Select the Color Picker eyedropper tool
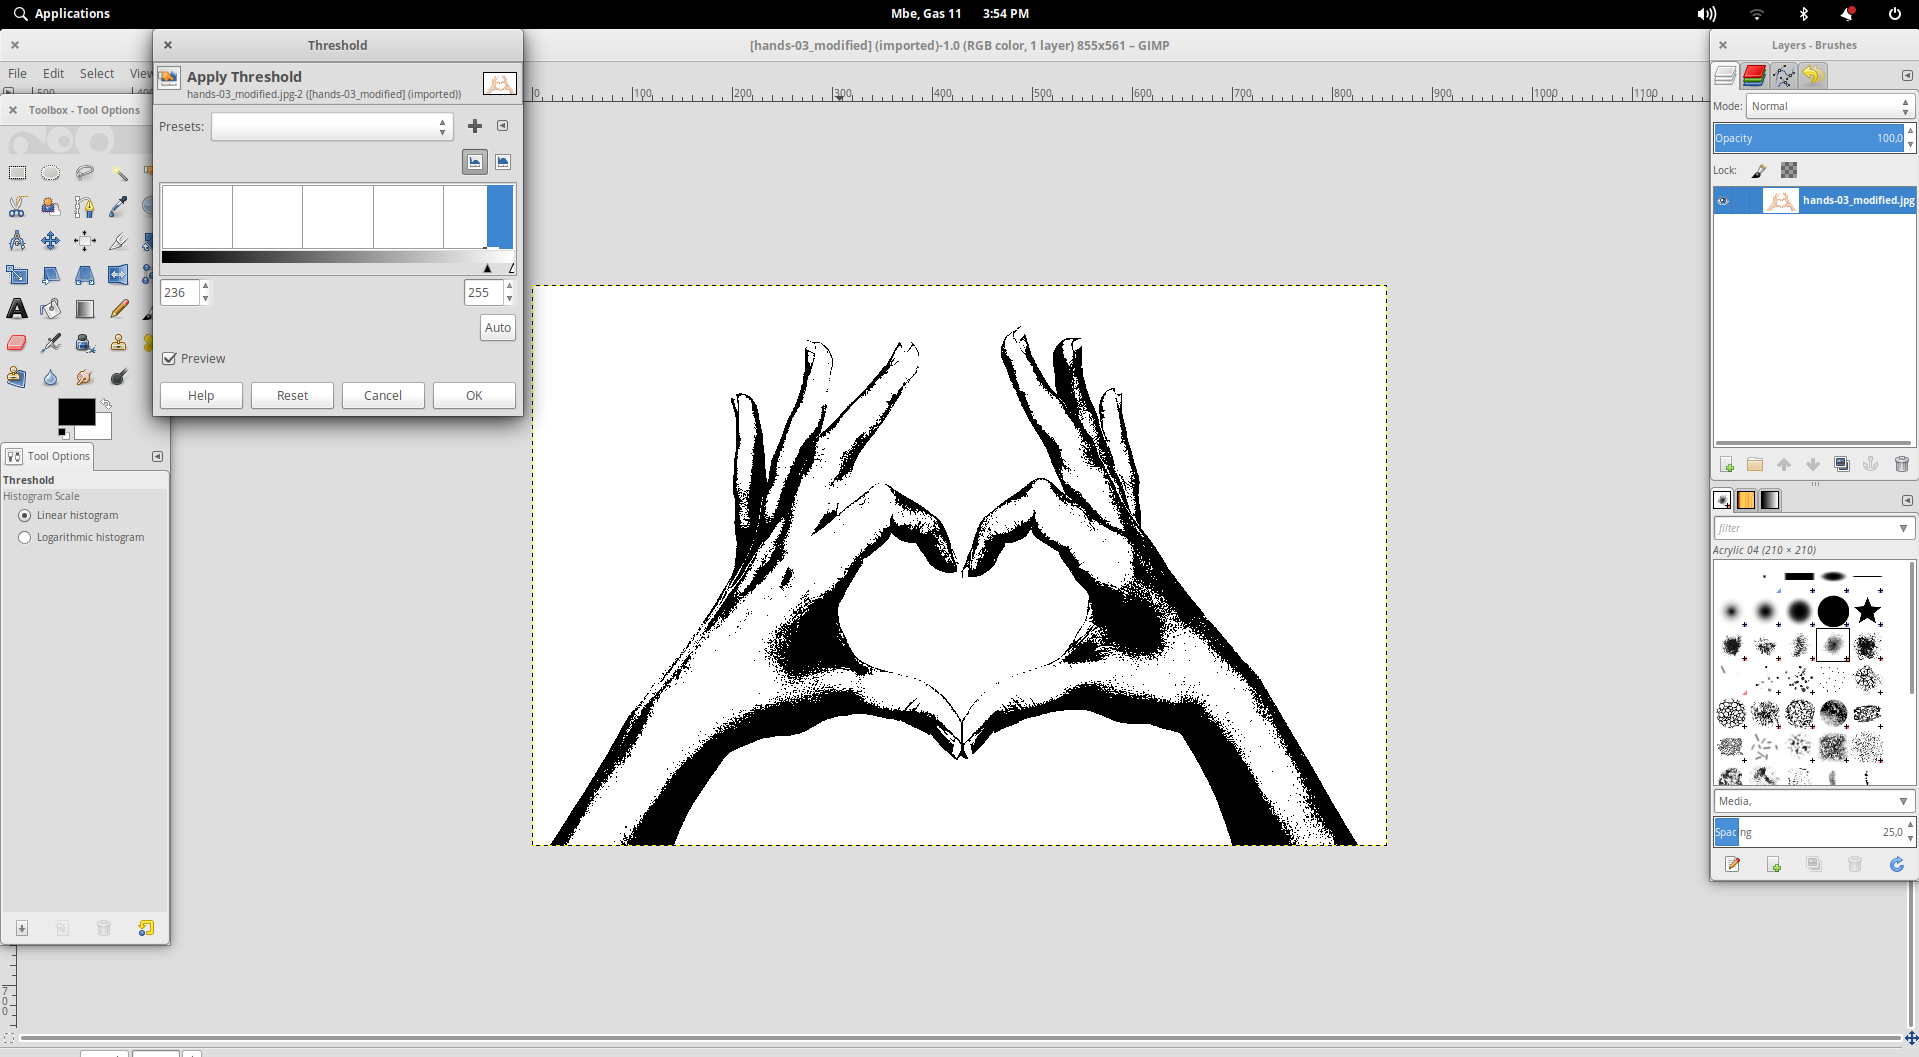Screen dimensions: 1919x1057 119,207
